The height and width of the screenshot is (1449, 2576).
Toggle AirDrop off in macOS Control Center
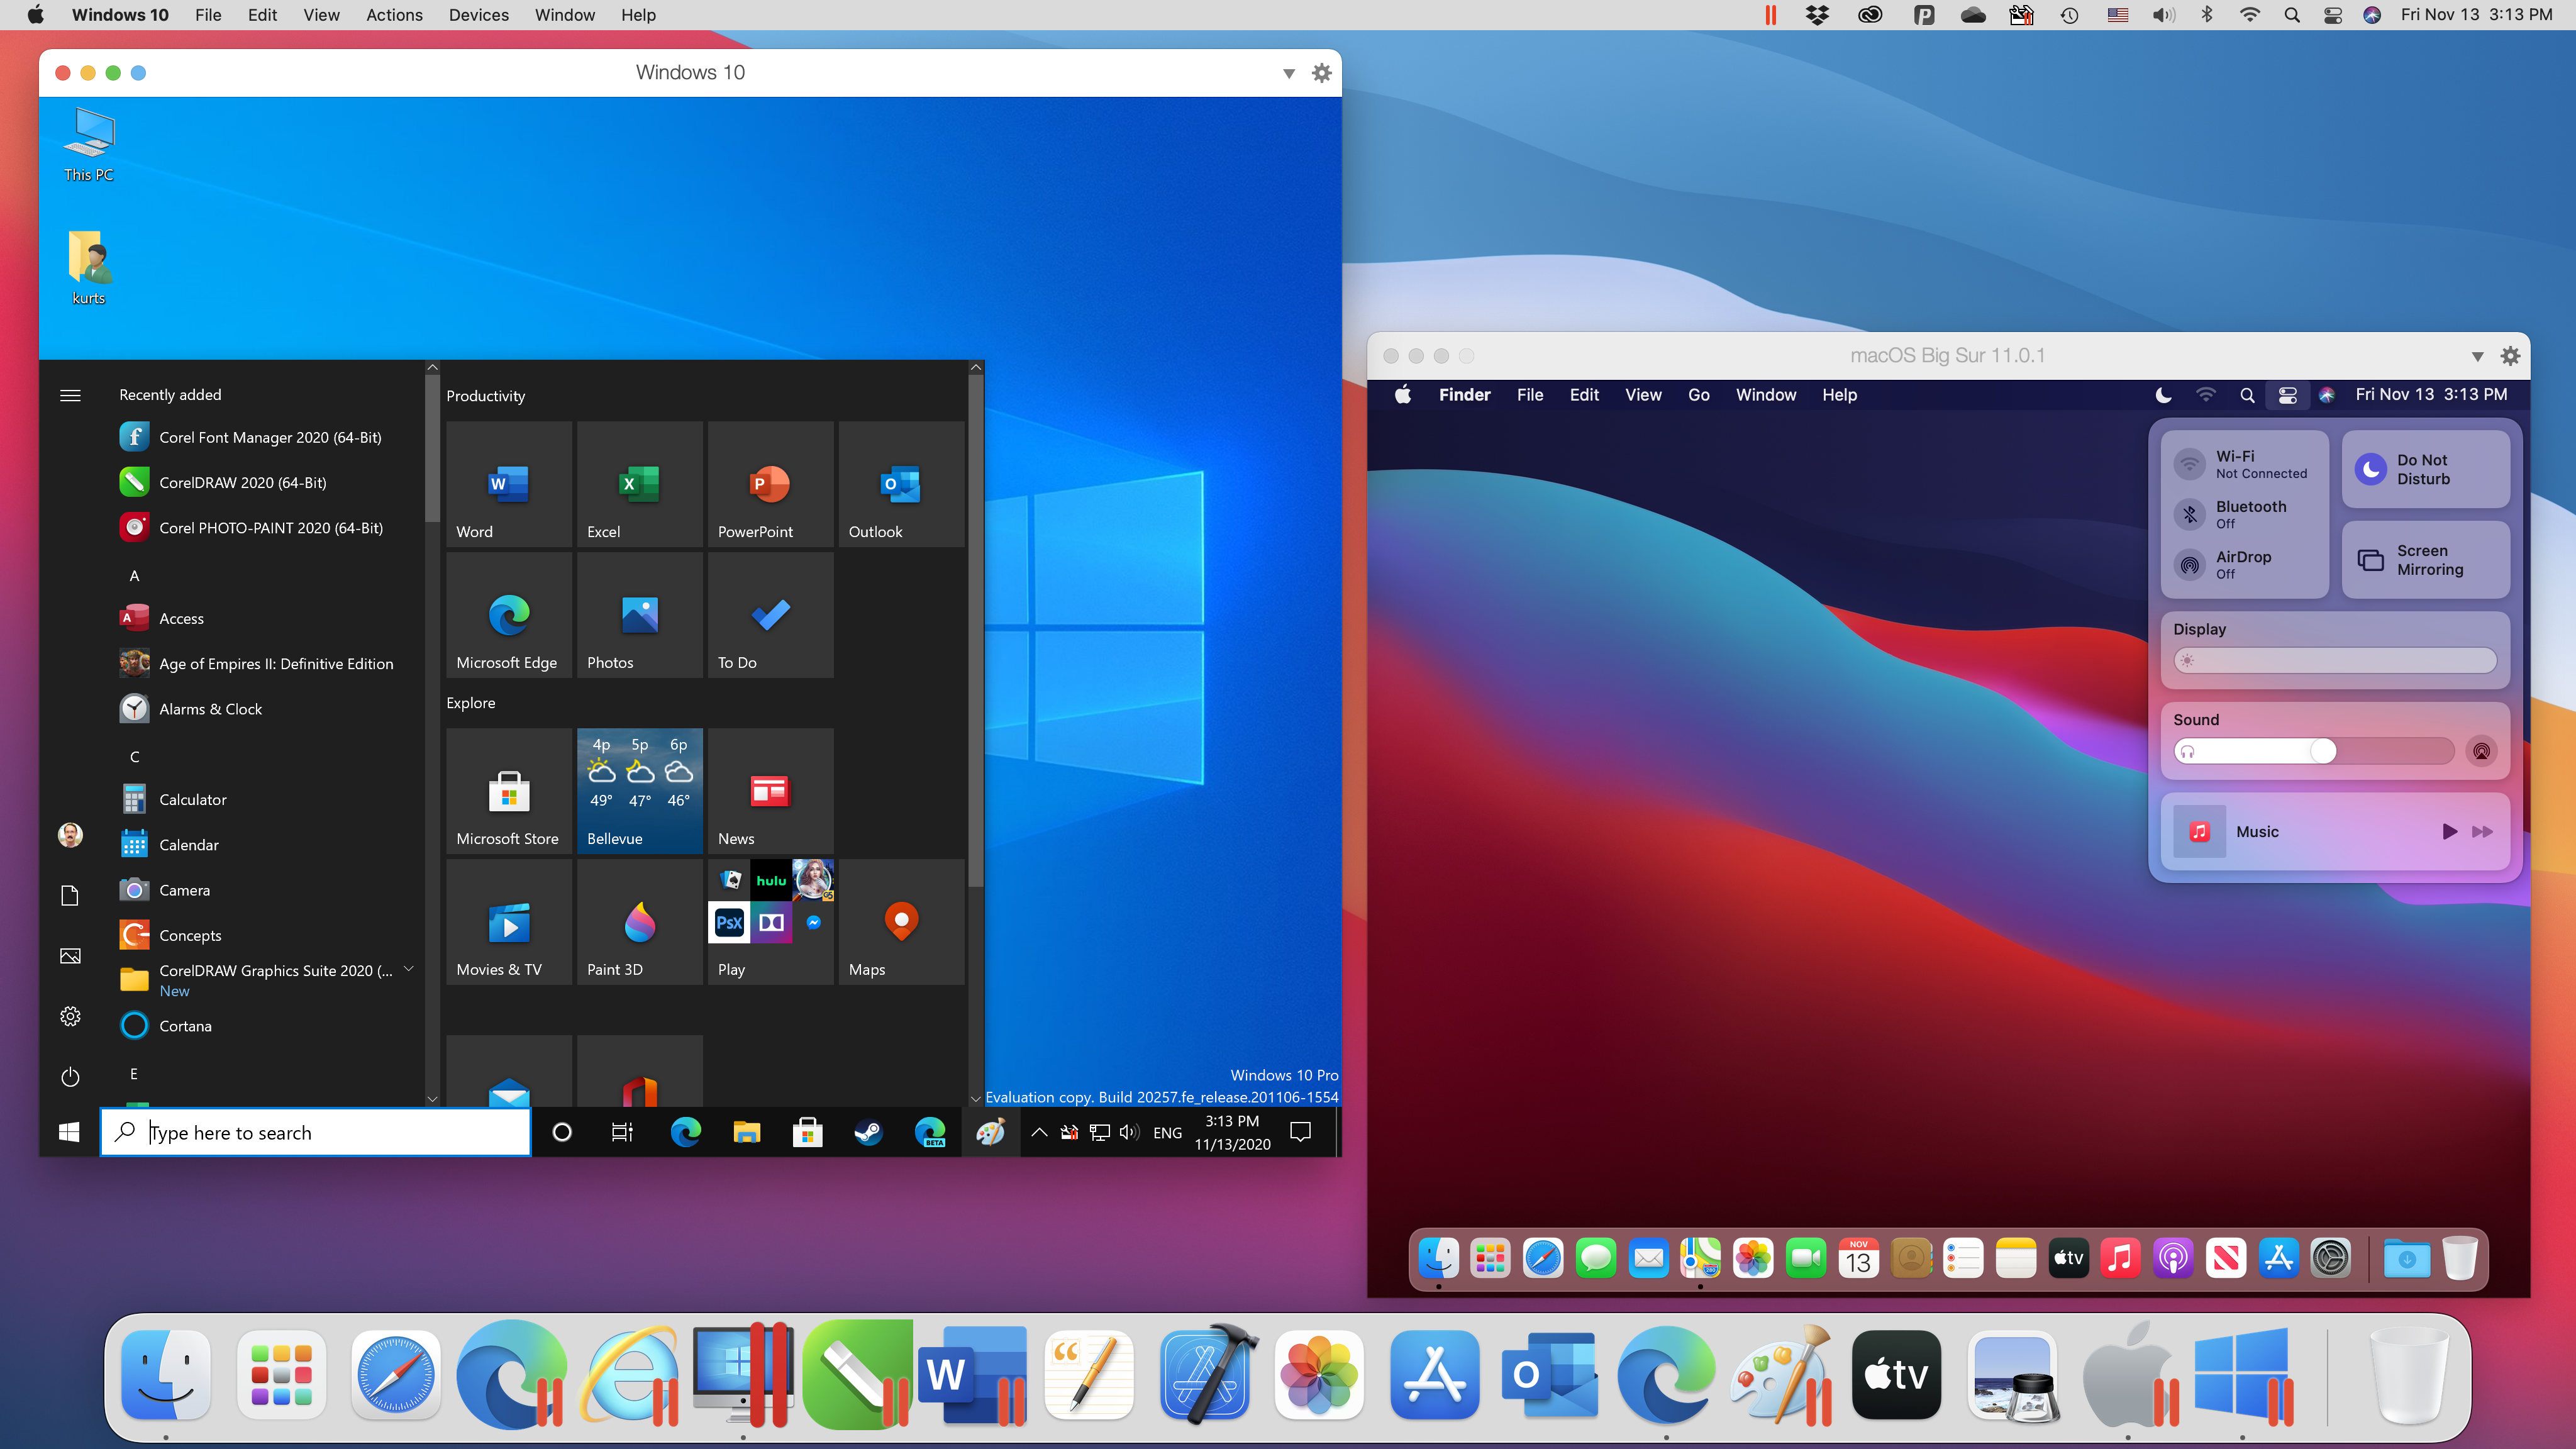pyautogui.click(x=2190, y=563)
